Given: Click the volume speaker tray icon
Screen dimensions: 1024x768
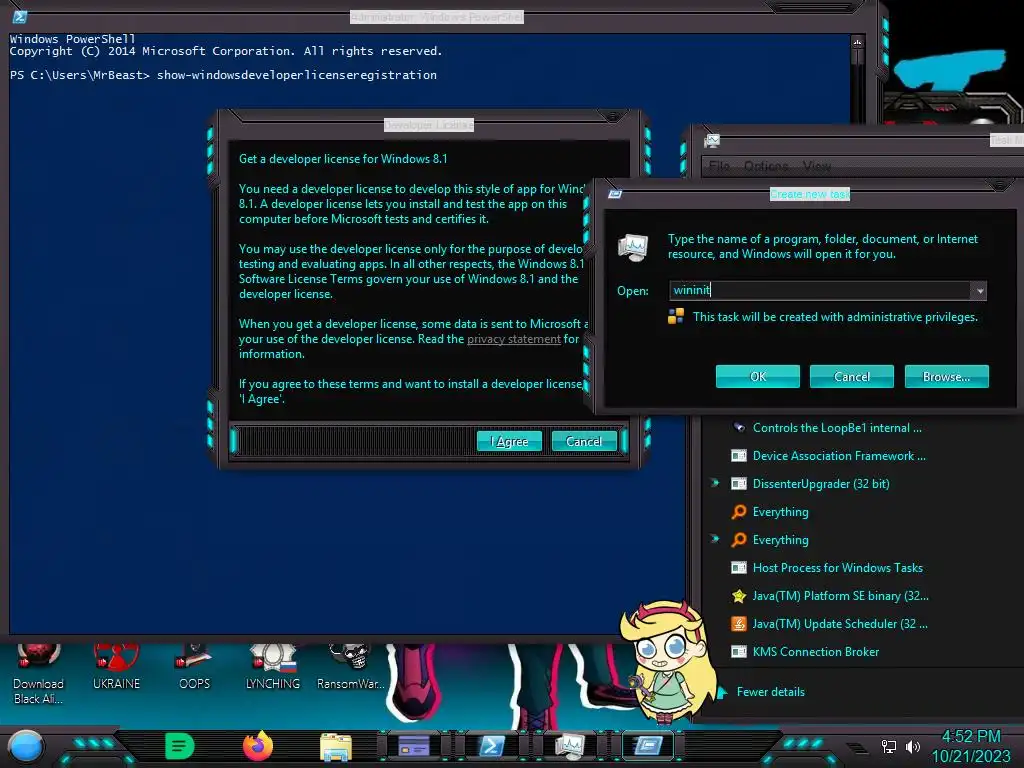Looking at the screenshot, I should (912, 746).
